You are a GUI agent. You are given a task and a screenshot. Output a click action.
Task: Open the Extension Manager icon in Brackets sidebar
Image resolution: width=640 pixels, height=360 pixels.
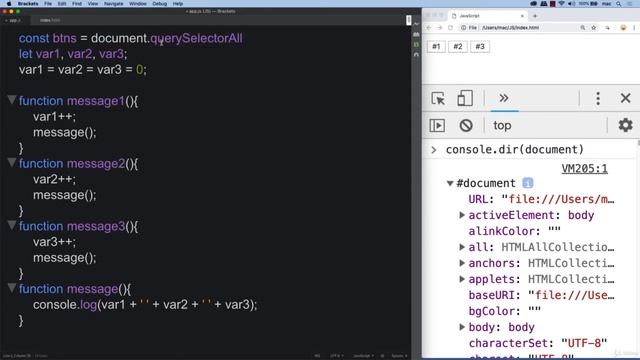416,35
